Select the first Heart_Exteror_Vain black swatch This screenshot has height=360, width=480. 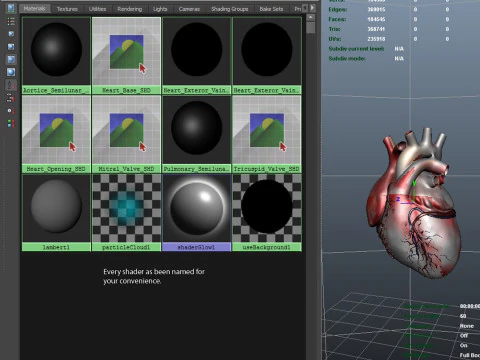point(197,55)
